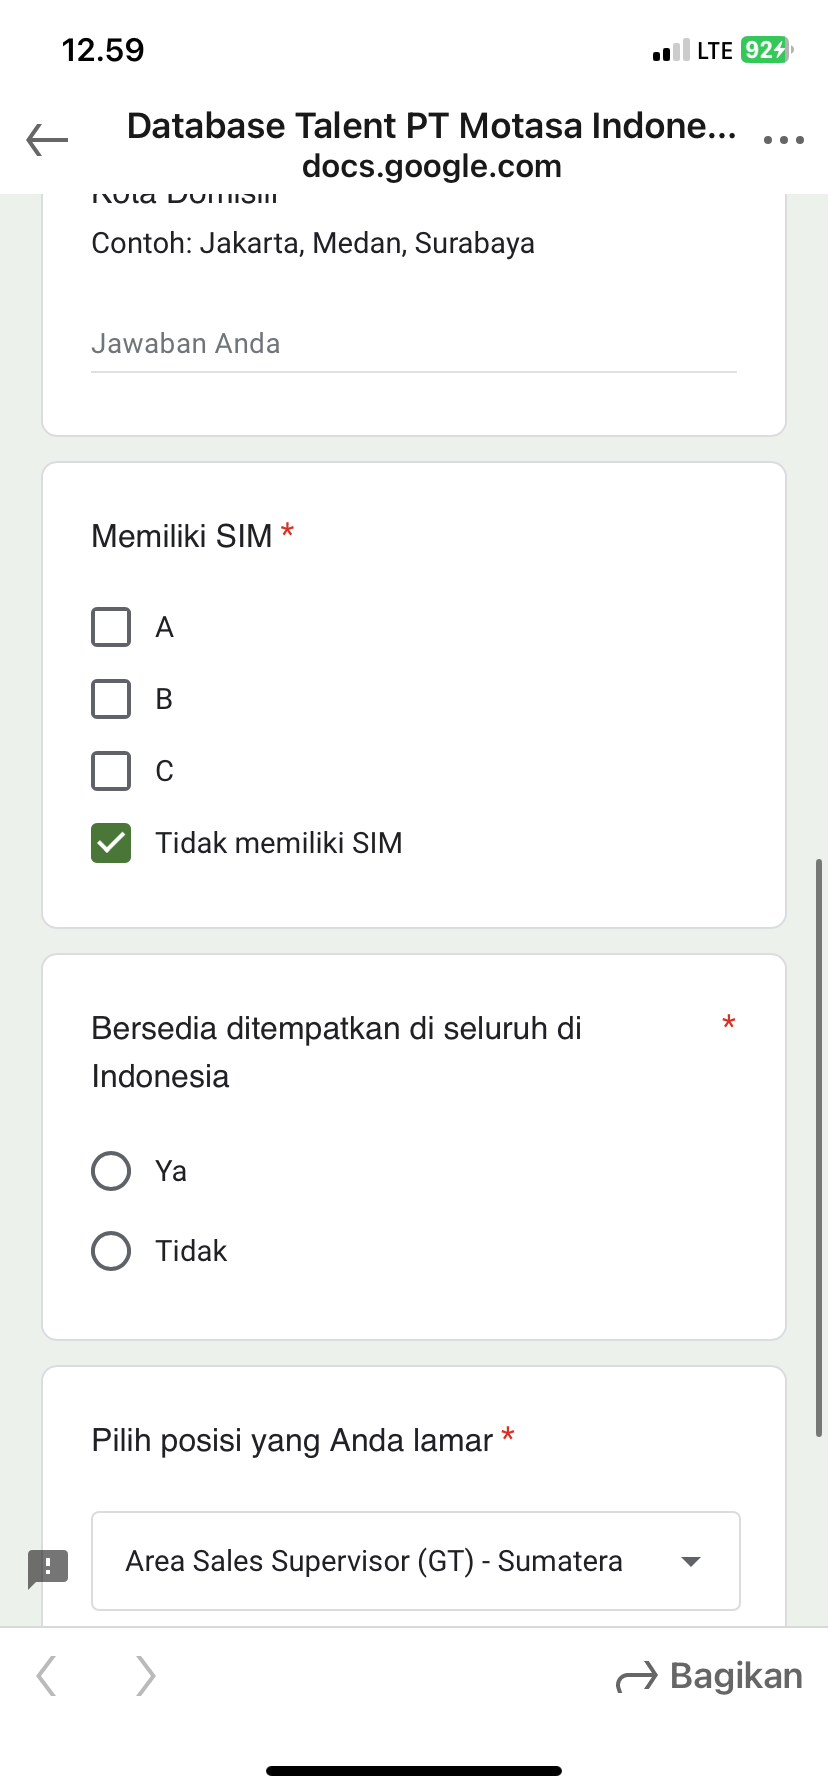Select the Ya radio option
Screen dimensions: 828x1792
coord(111,1171)
